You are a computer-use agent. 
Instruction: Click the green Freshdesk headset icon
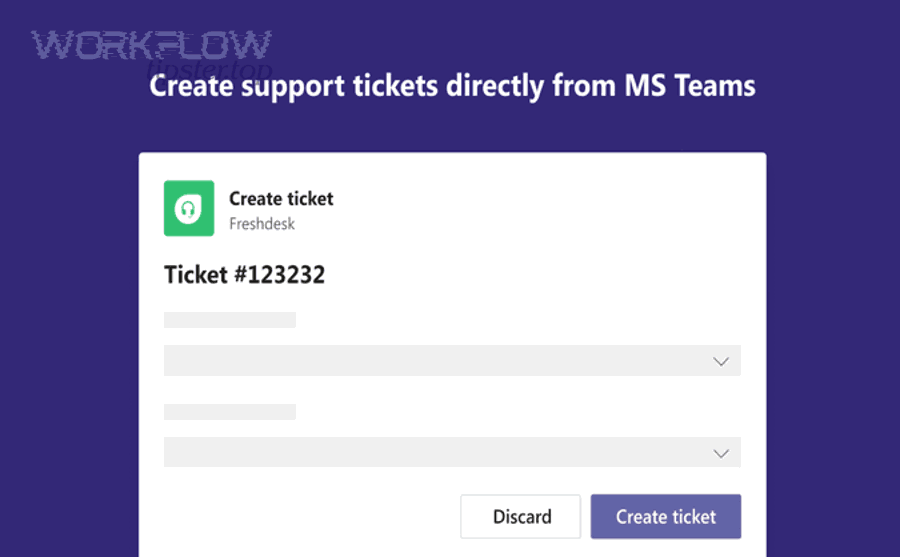click(189, 208)
